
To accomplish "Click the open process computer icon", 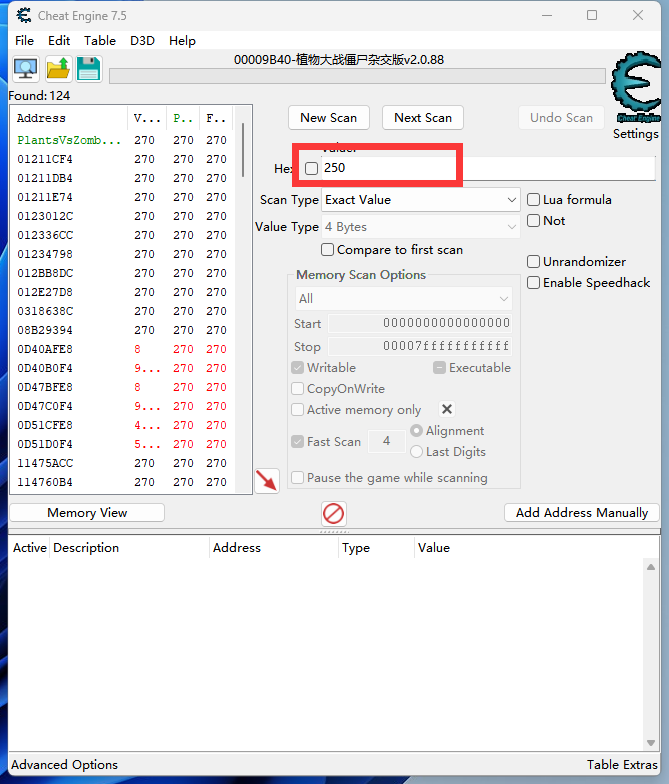I will (x=25, y=69).
